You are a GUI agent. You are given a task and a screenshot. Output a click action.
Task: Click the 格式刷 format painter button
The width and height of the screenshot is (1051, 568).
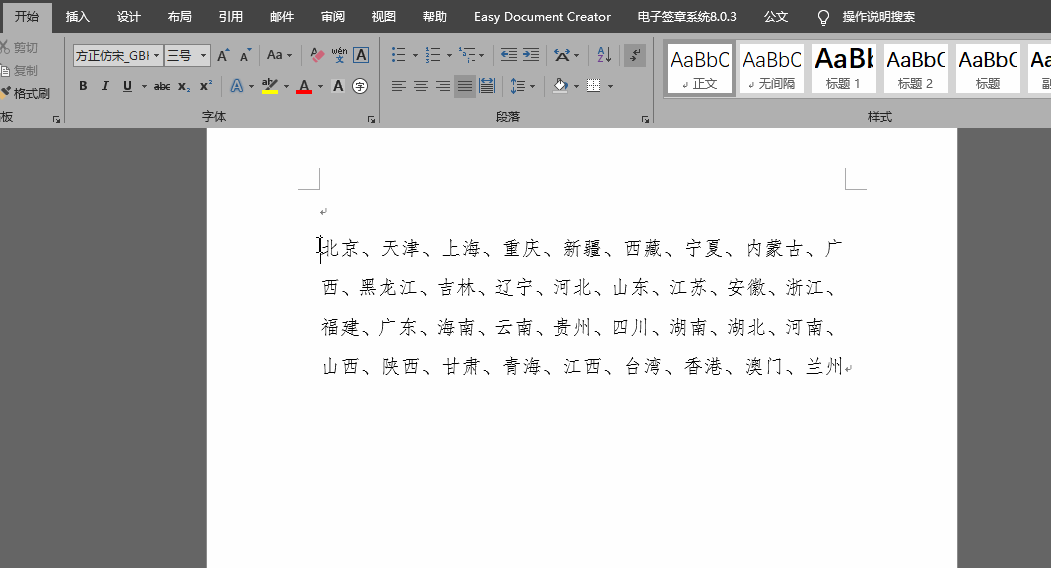[x=26, y=93]
